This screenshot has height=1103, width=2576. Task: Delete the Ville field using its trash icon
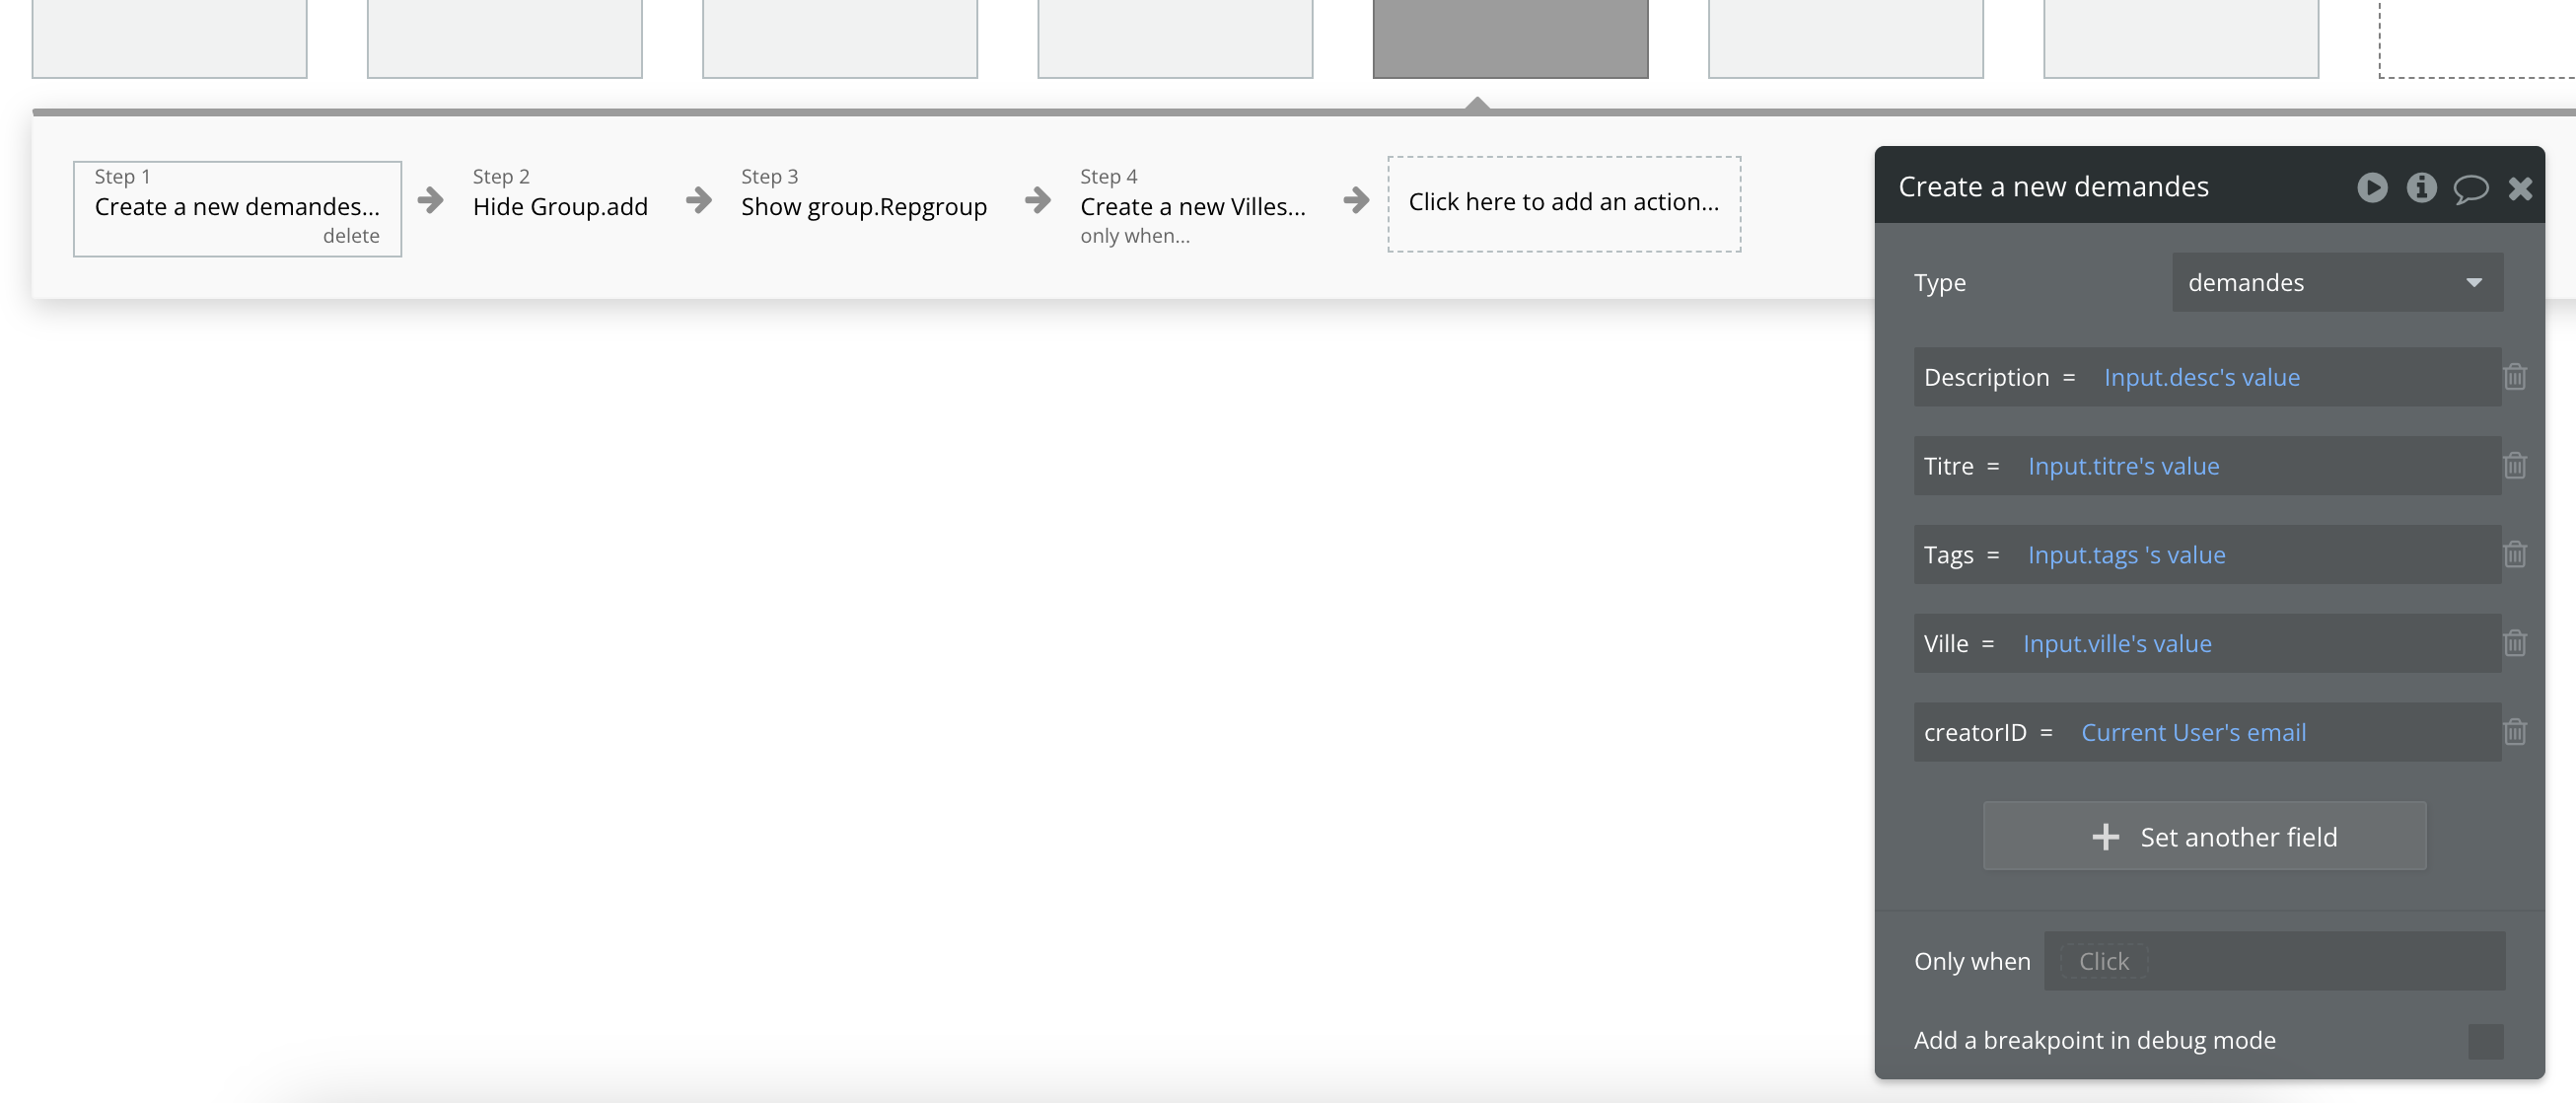point(2515,643)
